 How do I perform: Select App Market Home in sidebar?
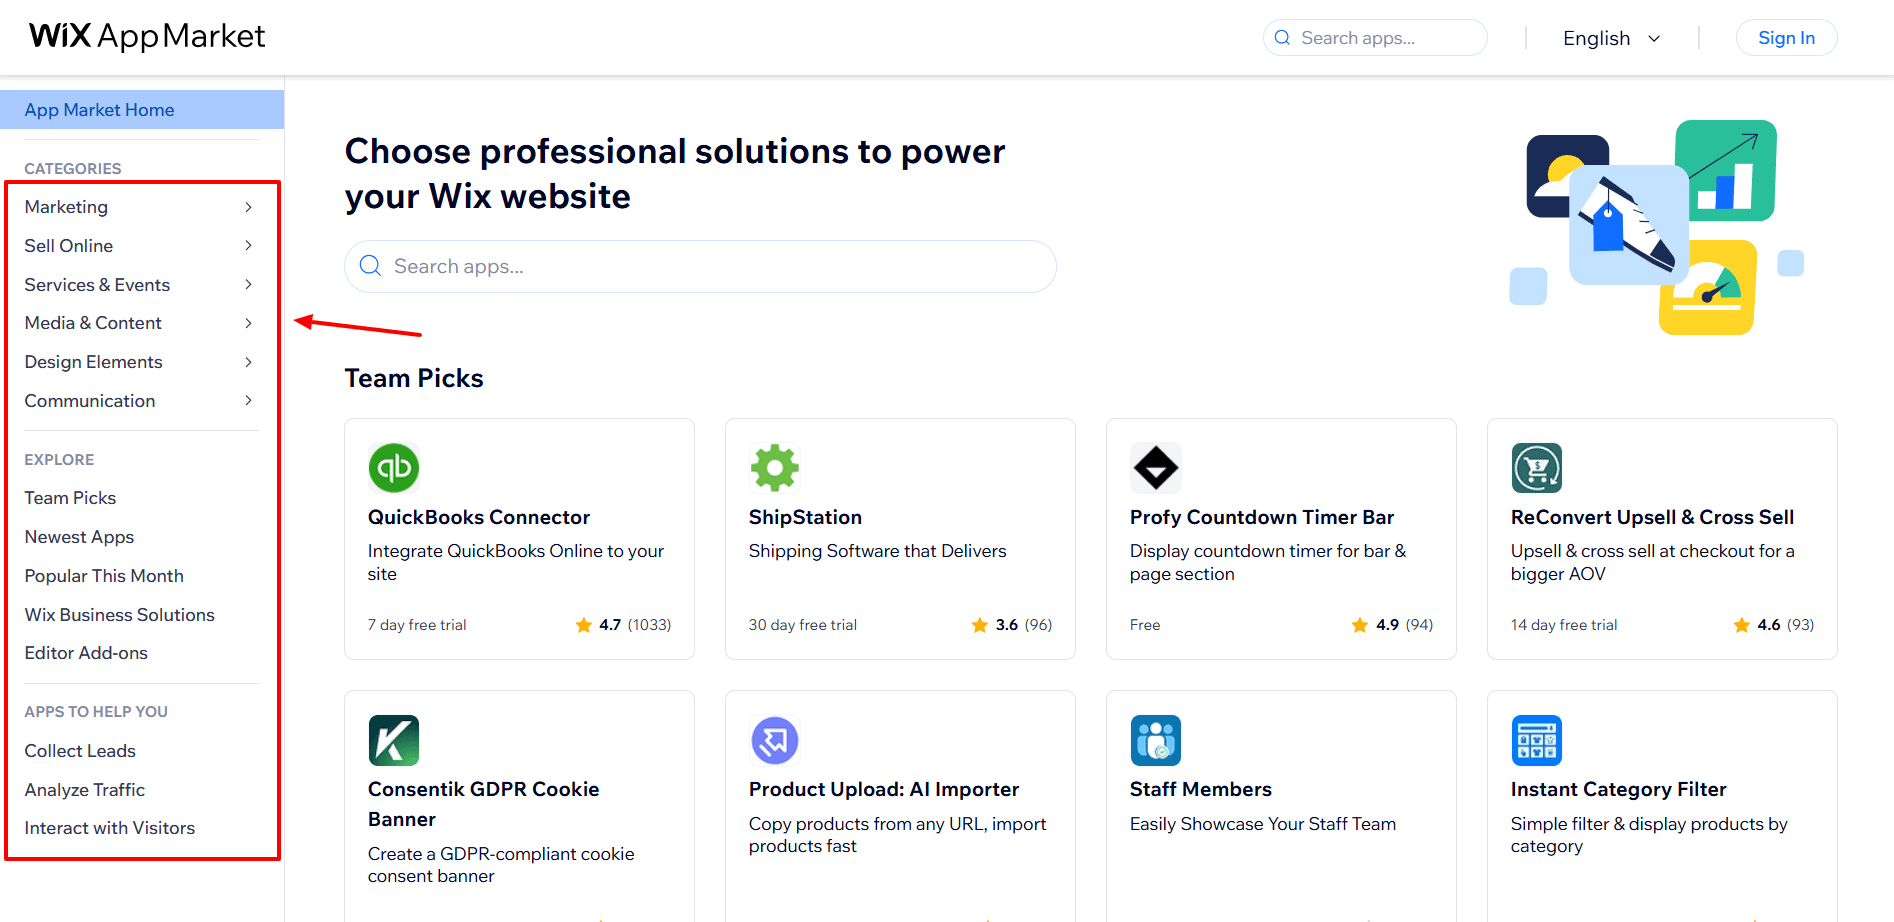click(x=100, y=110)
